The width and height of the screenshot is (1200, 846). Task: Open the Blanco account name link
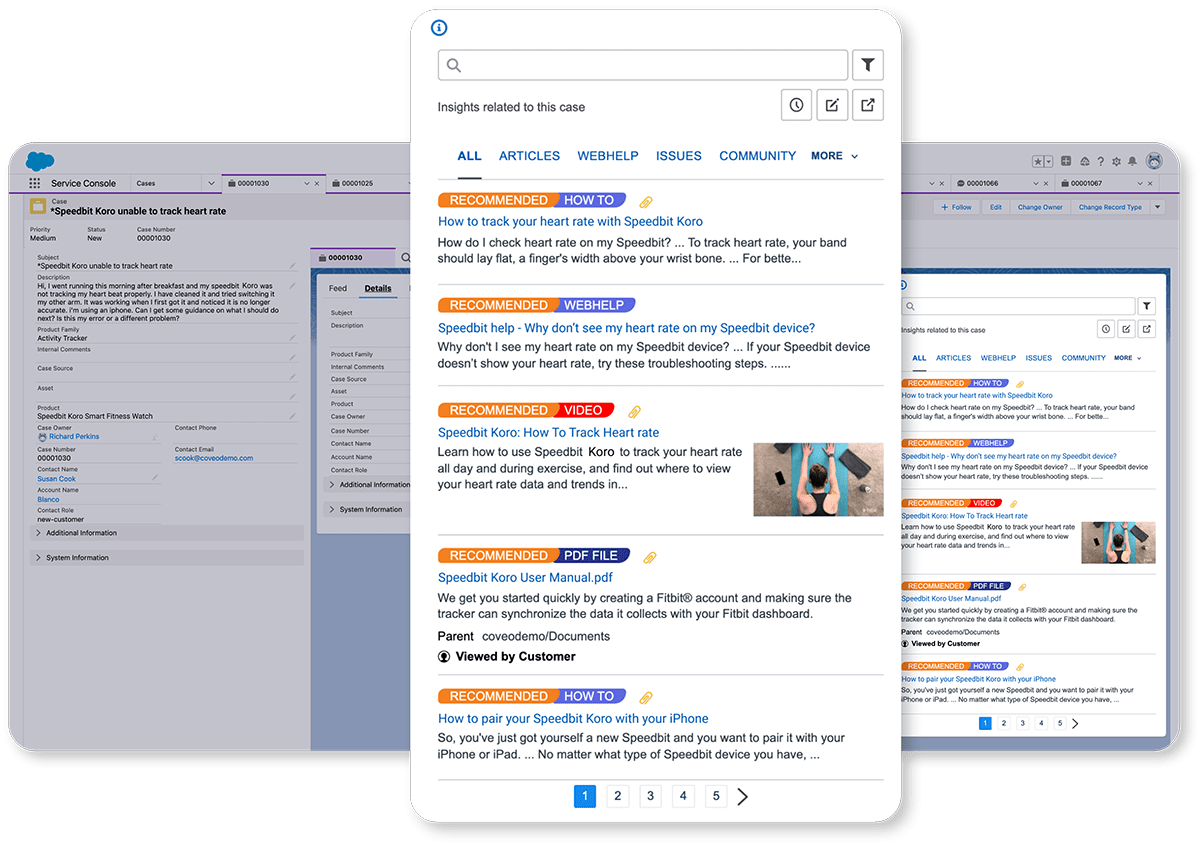click(48, 500)
